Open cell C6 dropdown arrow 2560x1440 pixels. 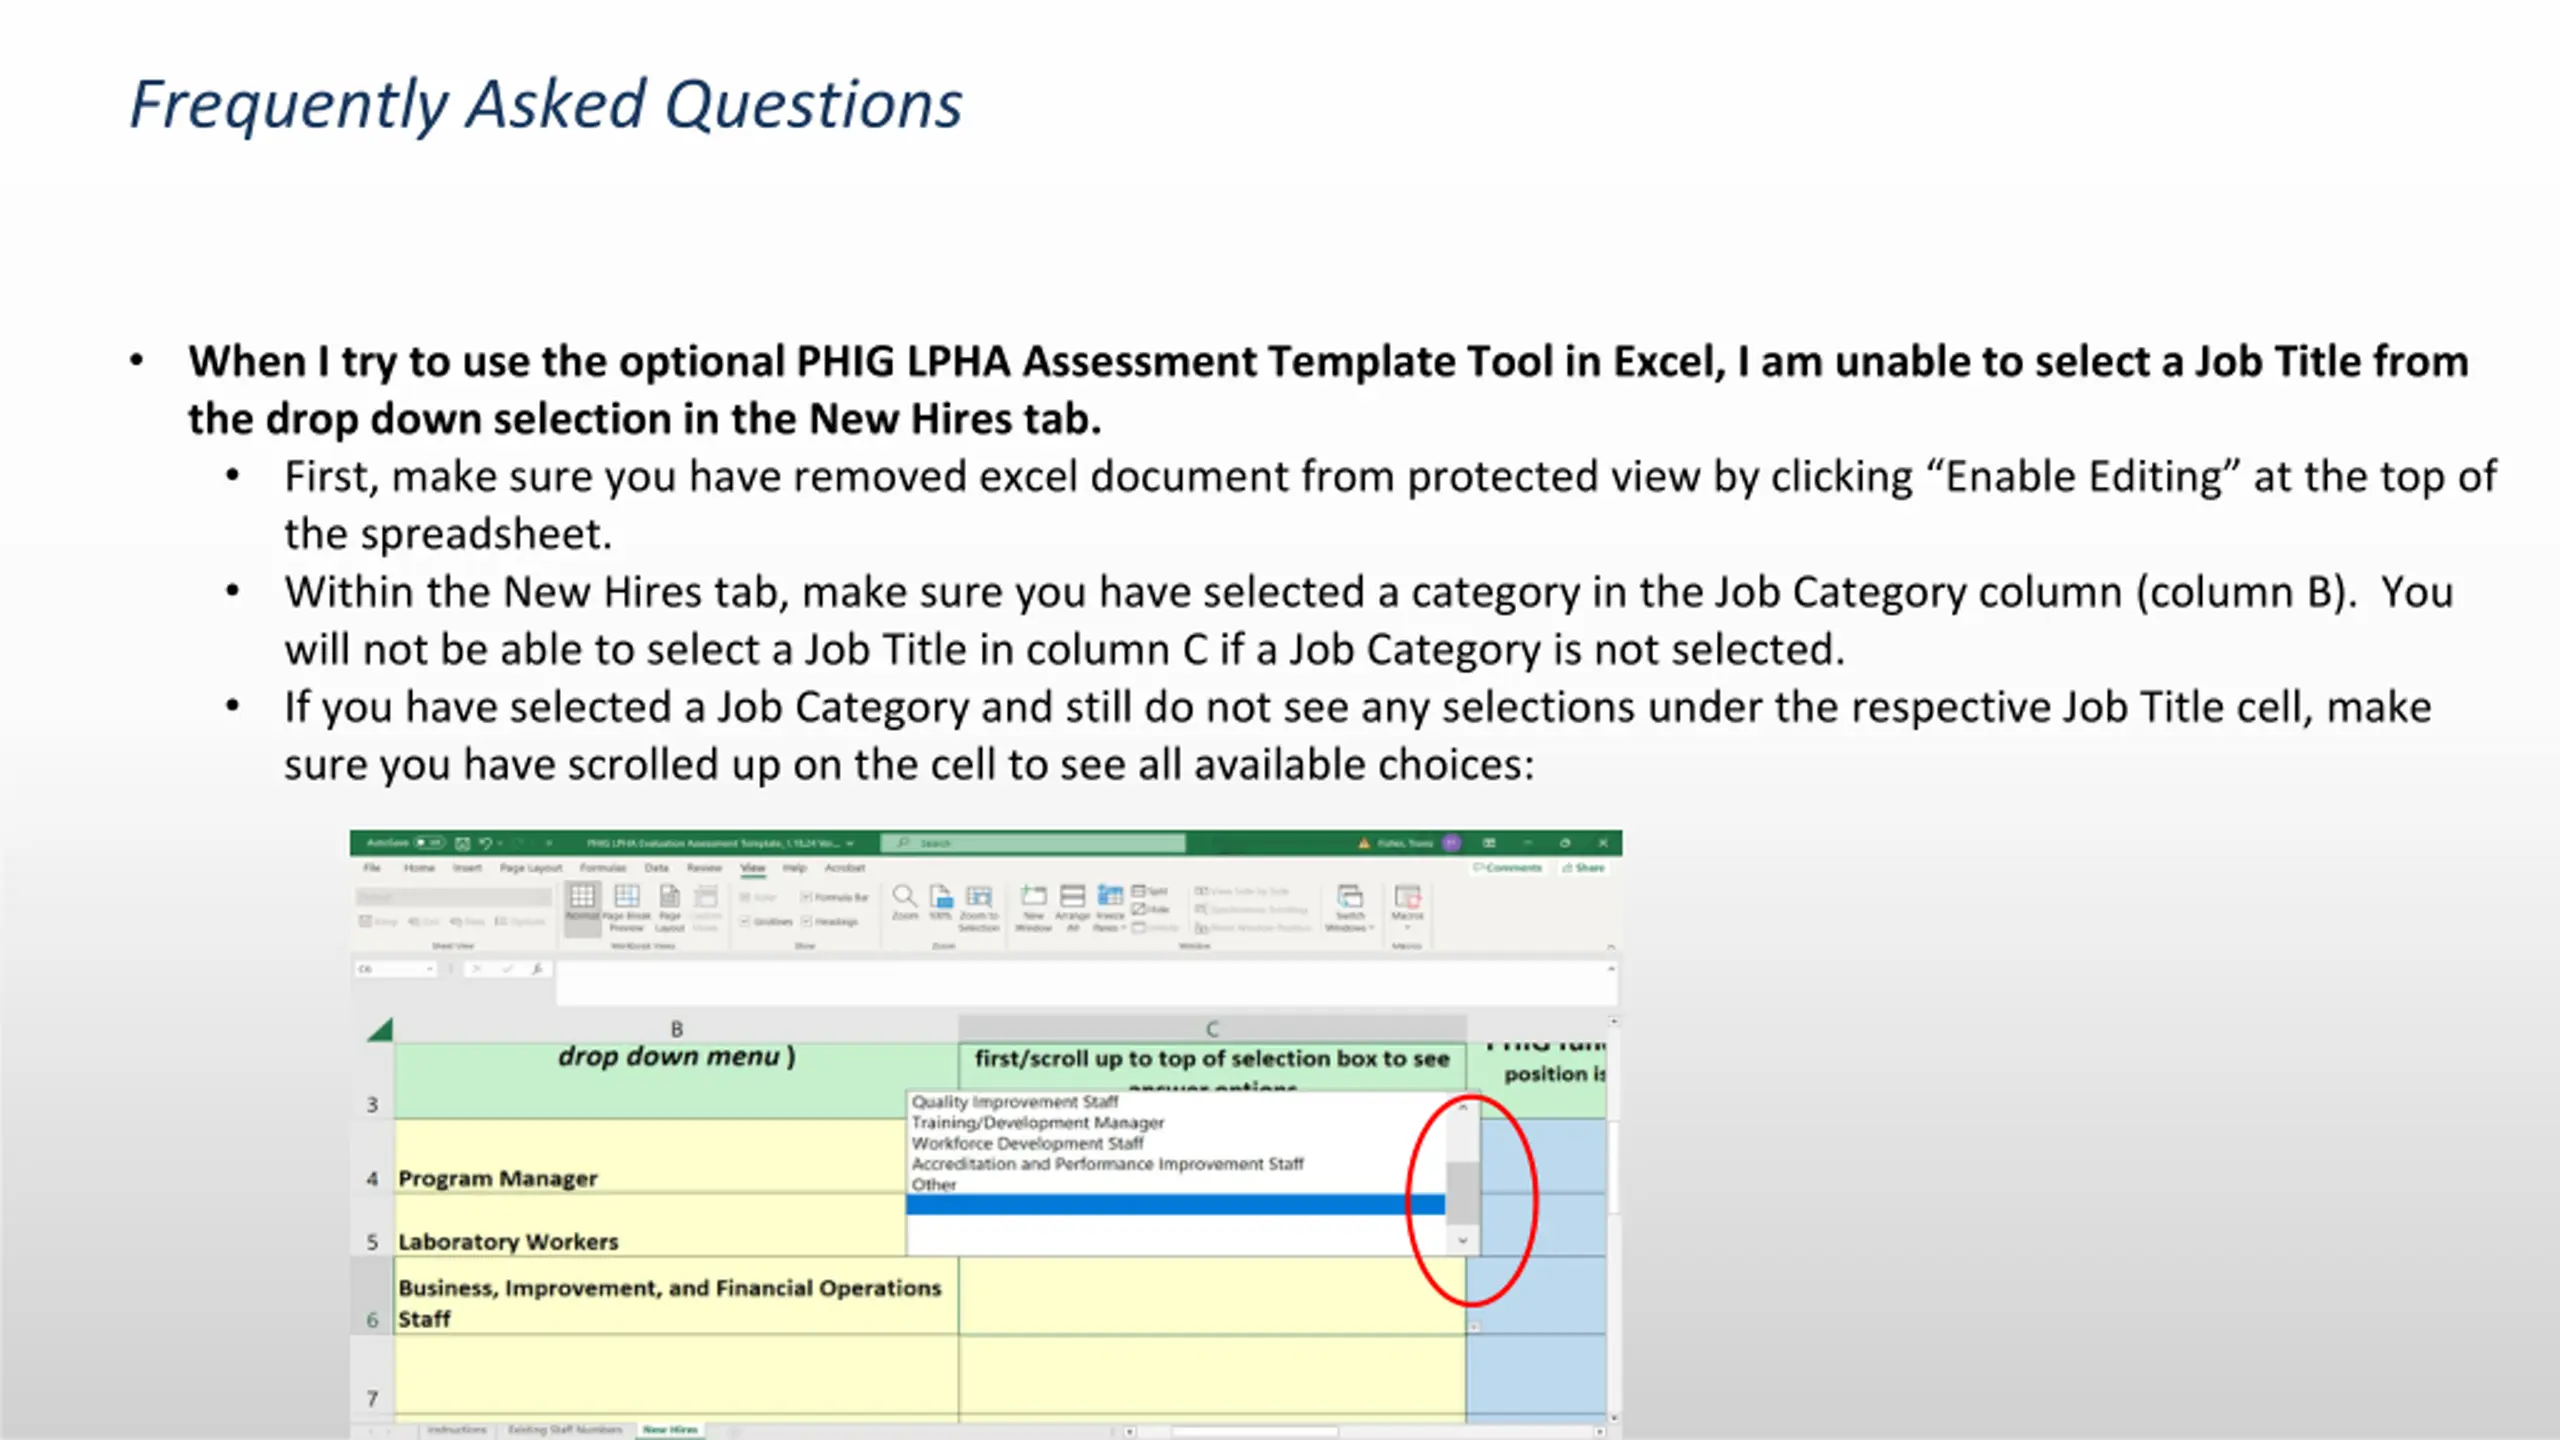pos(1473,1327)
